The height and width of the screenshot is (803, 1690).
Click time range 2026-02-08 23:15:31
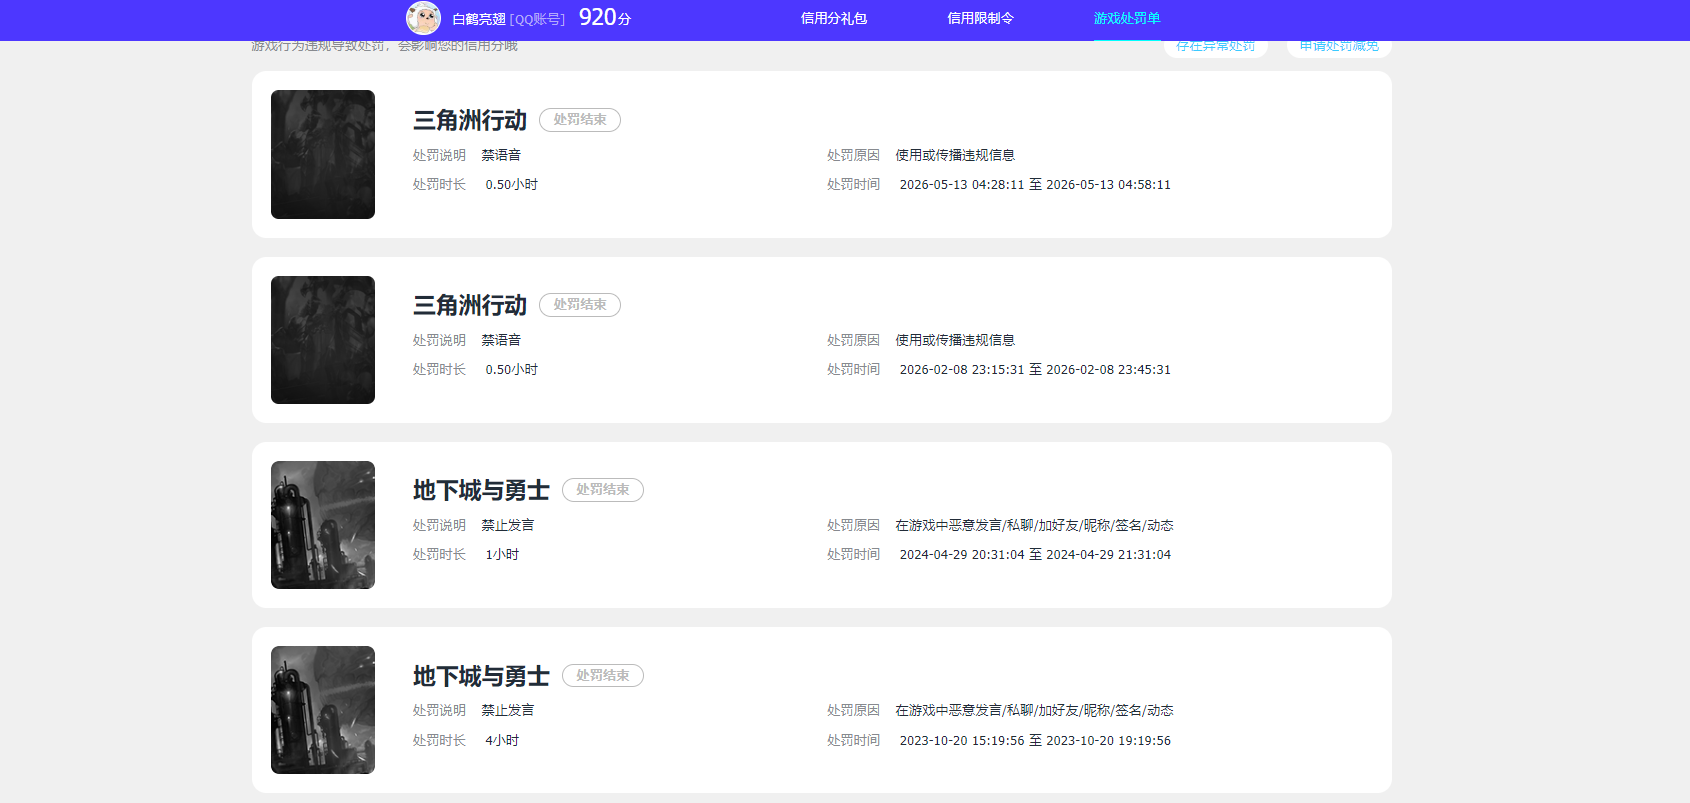(x=1035, y=369)
